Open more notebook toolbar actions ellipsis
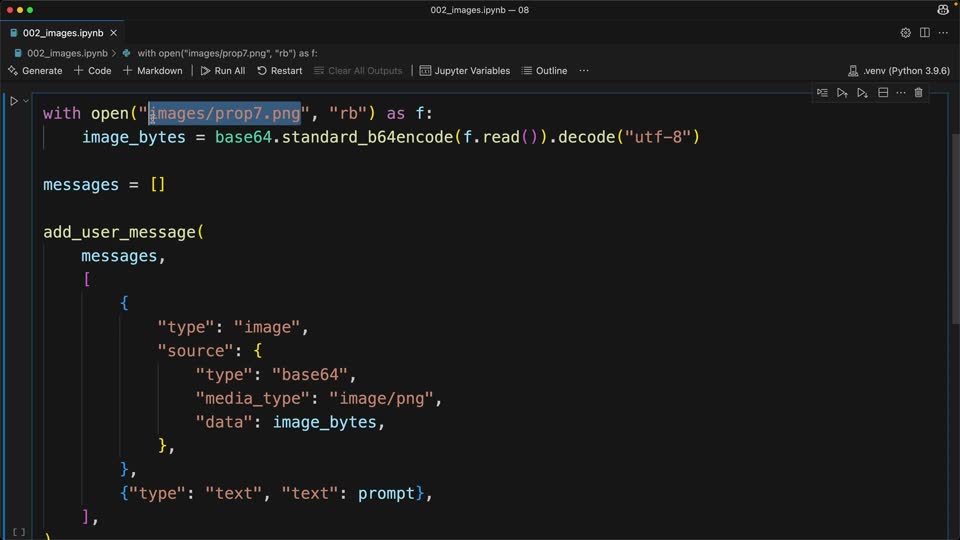This screenshot has height=540, width=960. click(x=584, y=70)
